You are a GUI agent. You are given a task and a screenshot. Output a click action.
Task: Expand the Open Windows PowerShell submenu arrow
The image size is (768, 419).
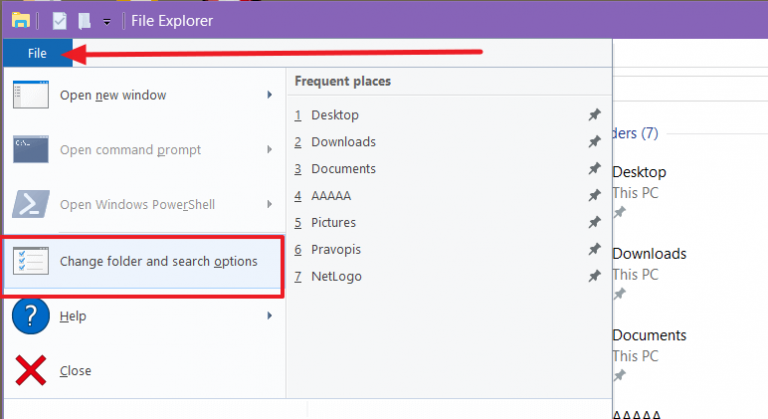click(x=269, y=204)
